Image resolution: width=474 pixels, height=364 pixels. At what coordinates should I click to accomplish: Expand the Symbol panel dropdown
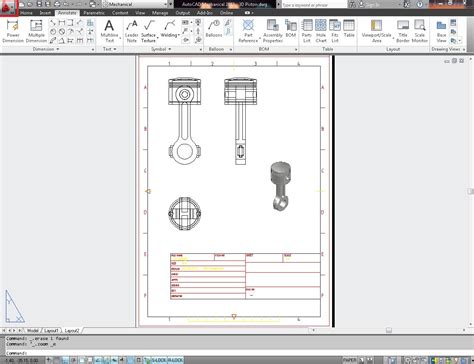pos(161,49)
